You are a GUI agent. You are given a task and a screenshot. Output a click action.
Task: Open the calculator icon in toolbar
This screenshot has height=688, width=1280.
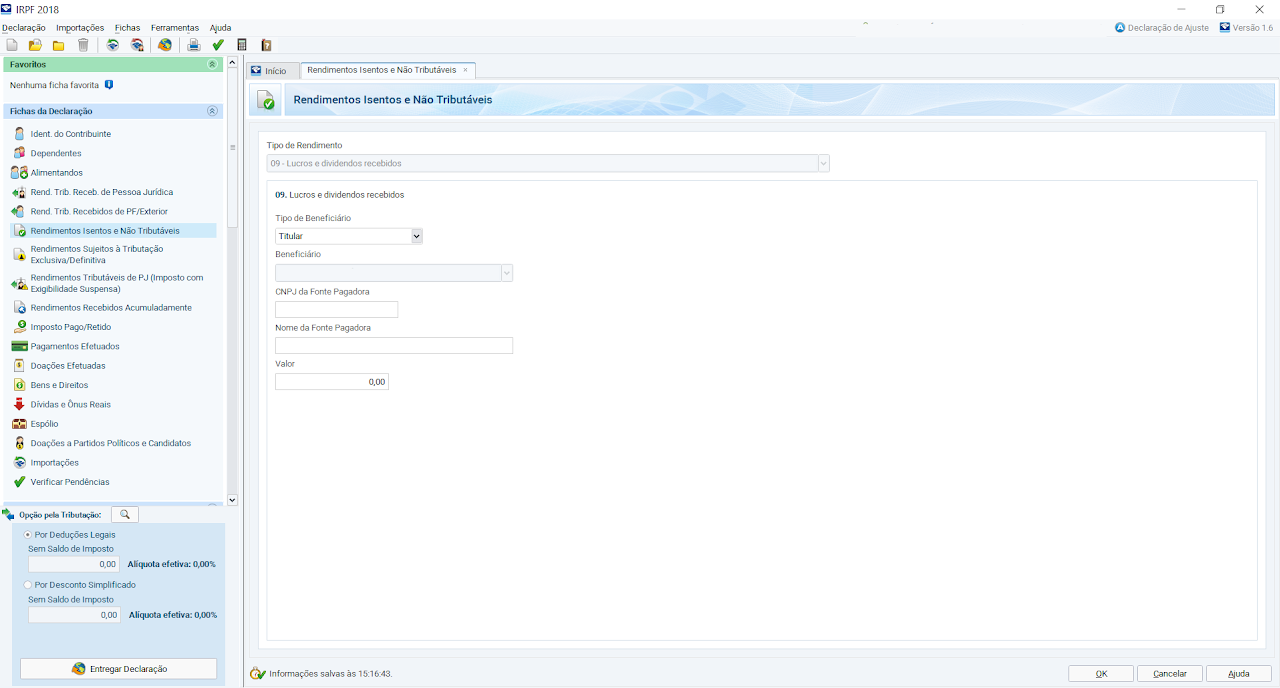(x=242, y=45)
